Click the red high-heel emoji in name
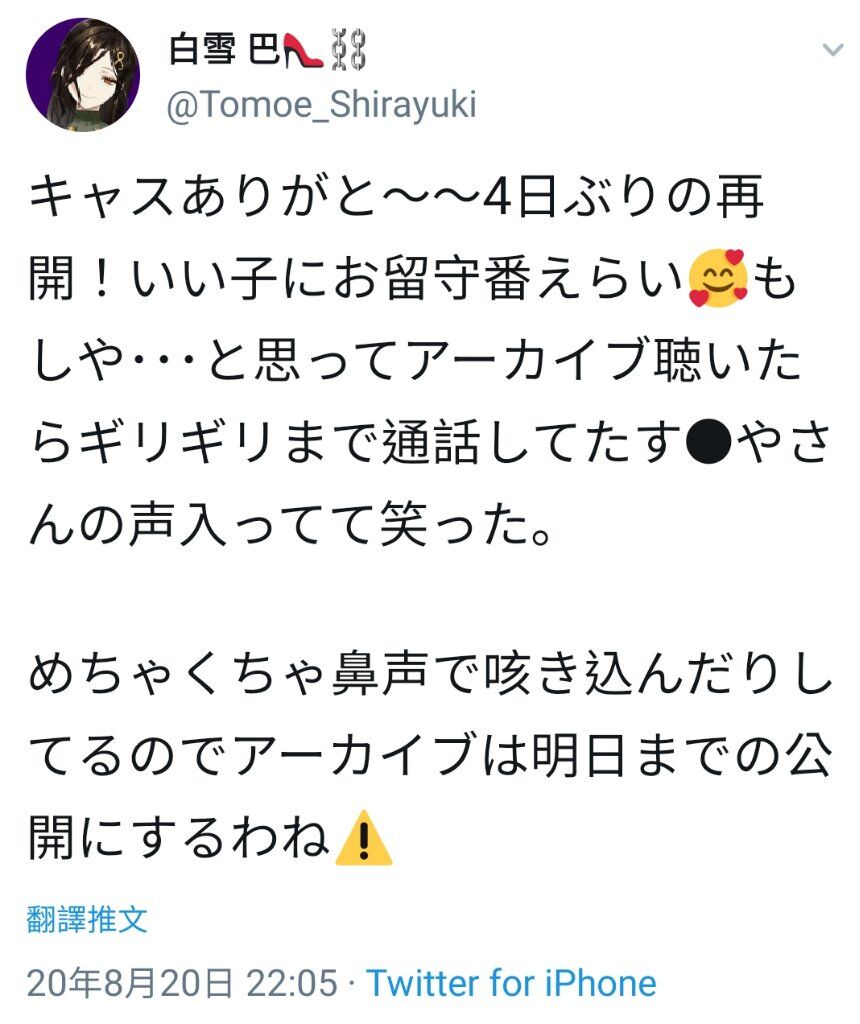 tap(303, 50)
